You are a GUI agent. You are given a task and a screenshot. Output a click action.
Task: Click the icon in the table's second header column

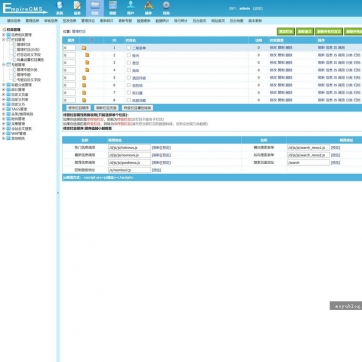click(92, 40)
